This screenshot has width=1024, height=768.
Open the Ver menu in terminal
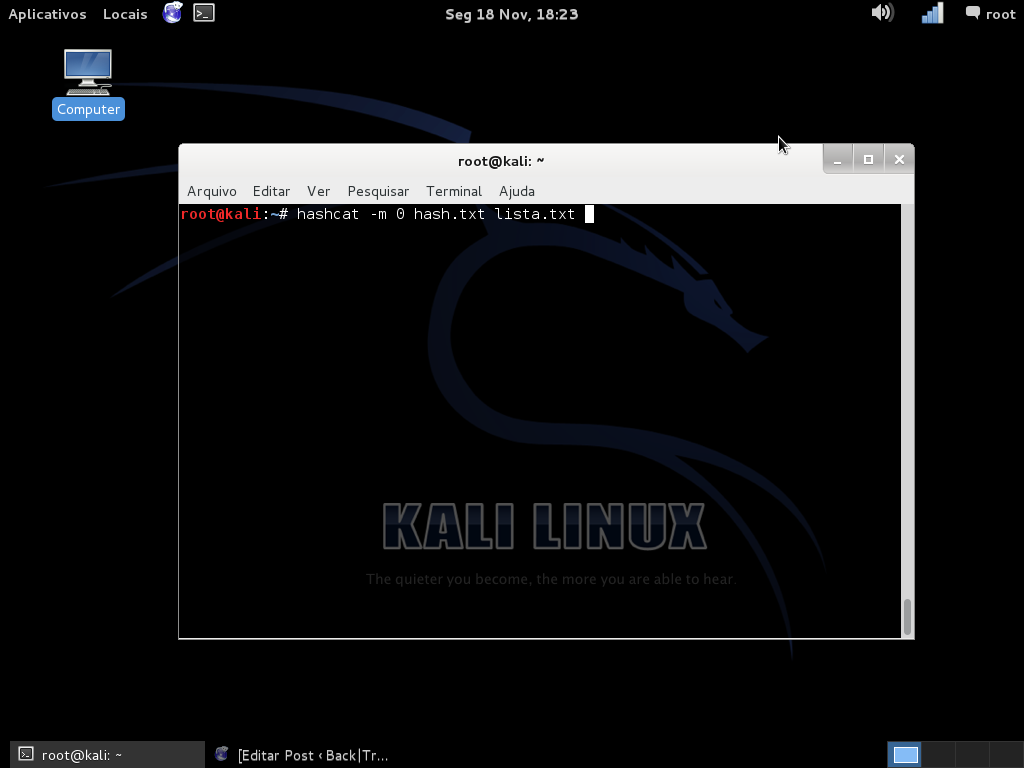[x=319, y=191]
